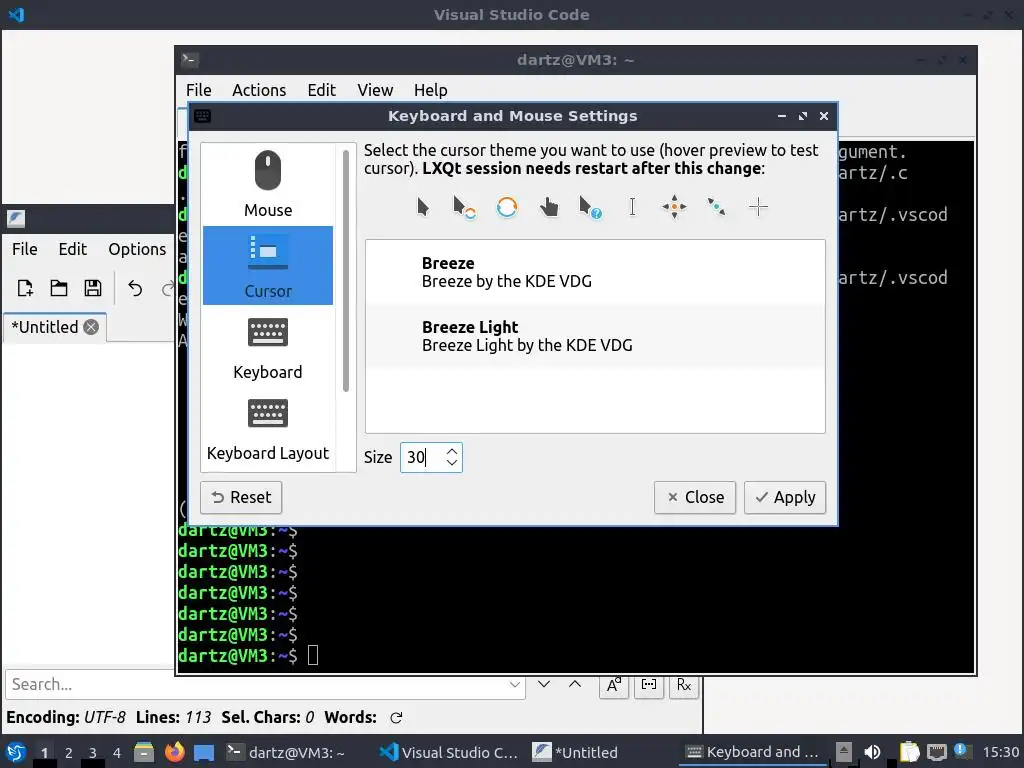Open the LXQt application menu
Image resolution: width=1024 pixels, height=768 pixels.
coord(16,752)
